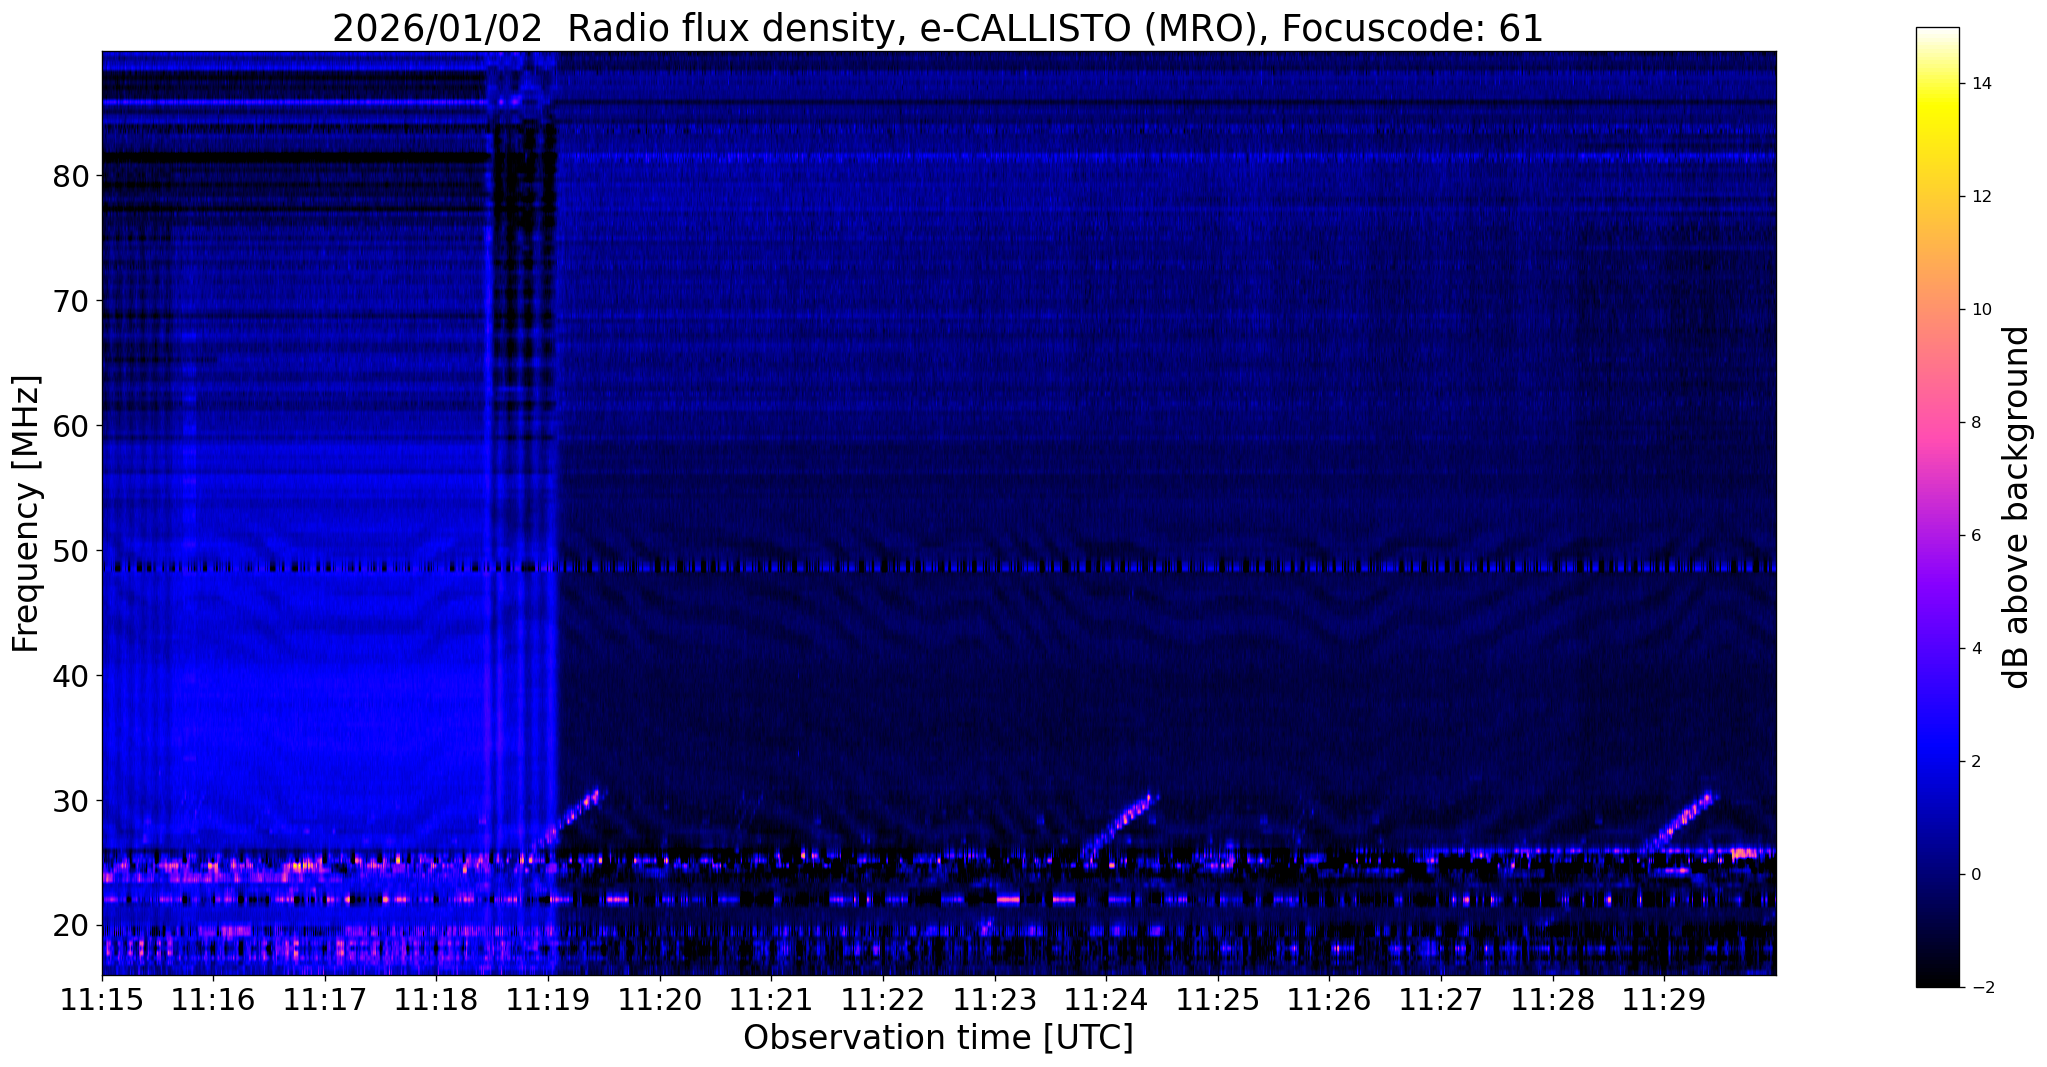The height and width of the screenshot is (1067, 2047).
Task: Click the 70 MHz frequency tick label
Action: point(70,301)
